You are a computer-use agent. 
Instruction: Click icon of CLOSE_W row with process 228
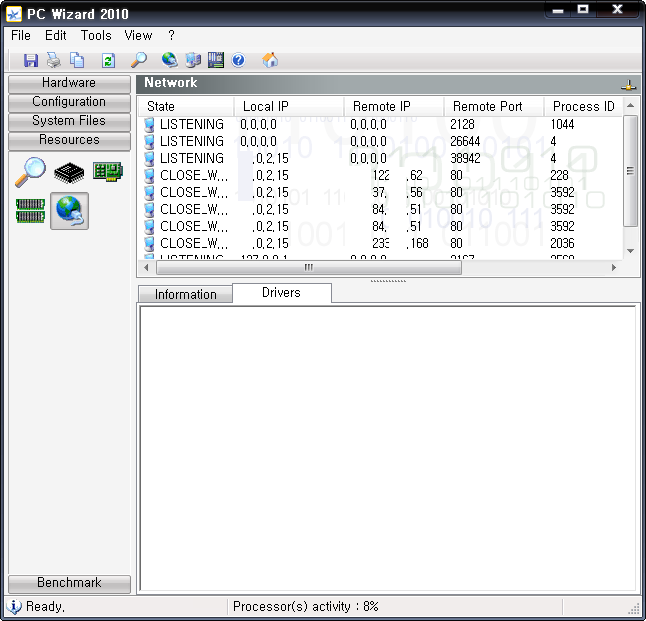150,176
